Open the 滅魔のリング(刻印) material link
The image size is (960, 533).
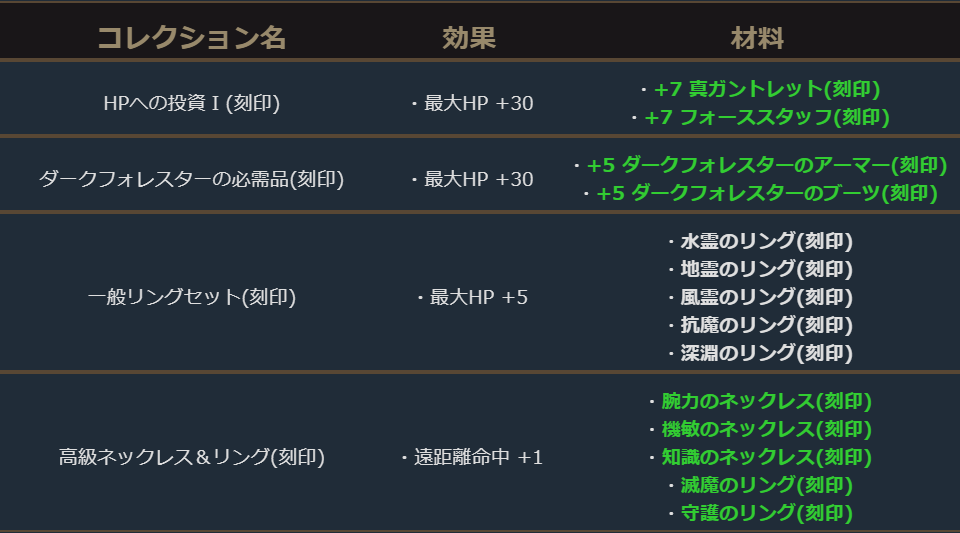[766, 485]
